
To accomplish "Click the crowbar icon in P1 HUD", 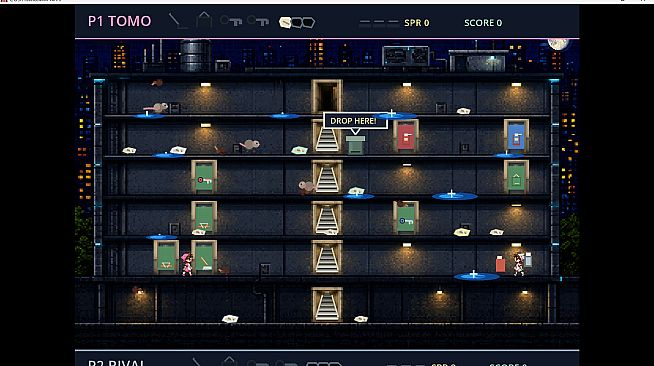I will click(178, 21).
